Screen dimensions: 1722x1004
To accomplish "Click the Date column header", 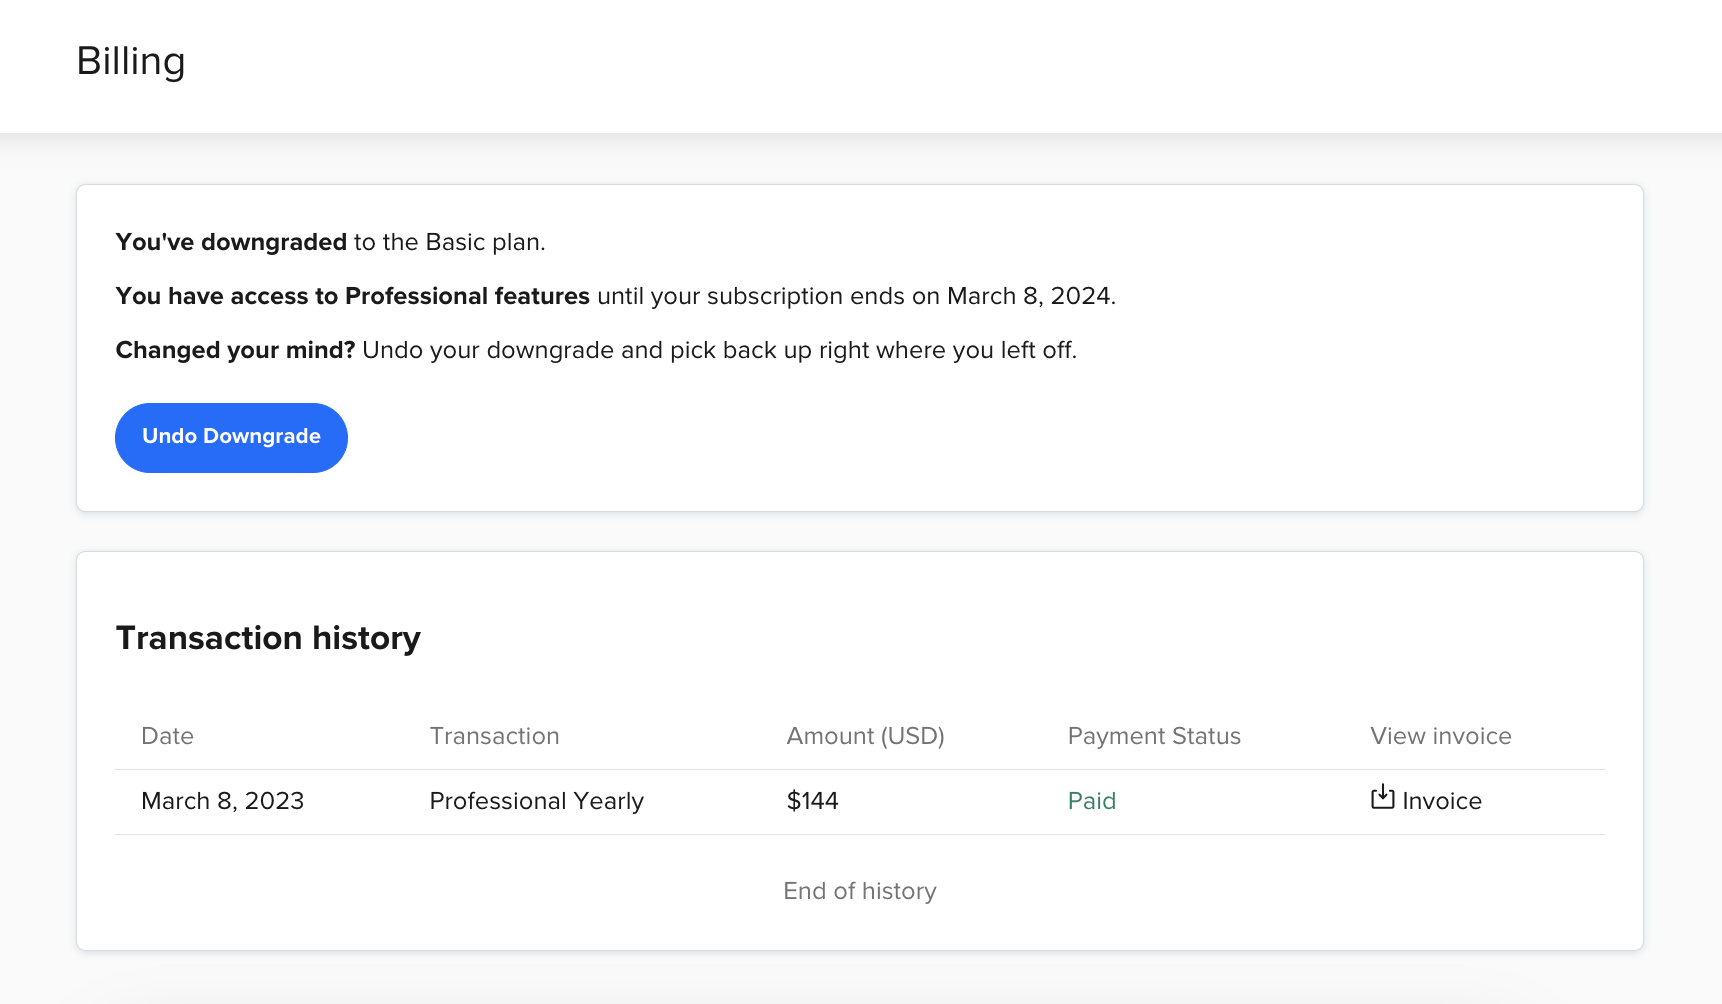I will point(167,736).
